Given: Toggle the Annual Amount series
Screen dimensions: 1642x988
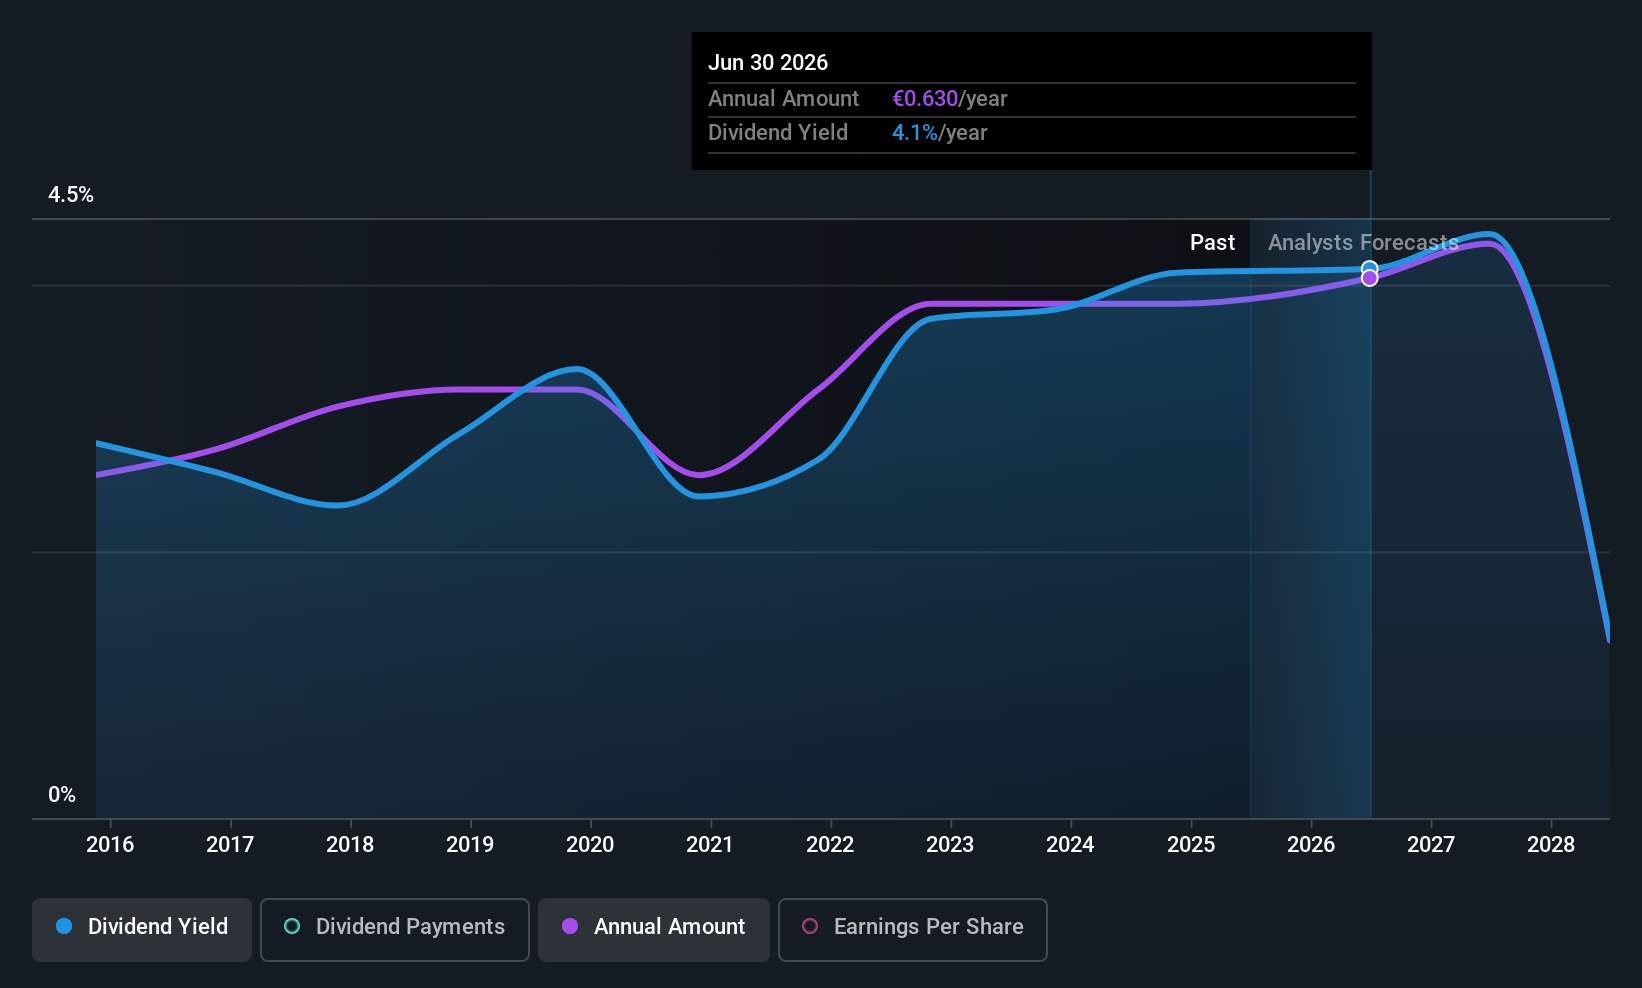Looking at the screenshot, I should pyautogui.click(x=654, y=929).
